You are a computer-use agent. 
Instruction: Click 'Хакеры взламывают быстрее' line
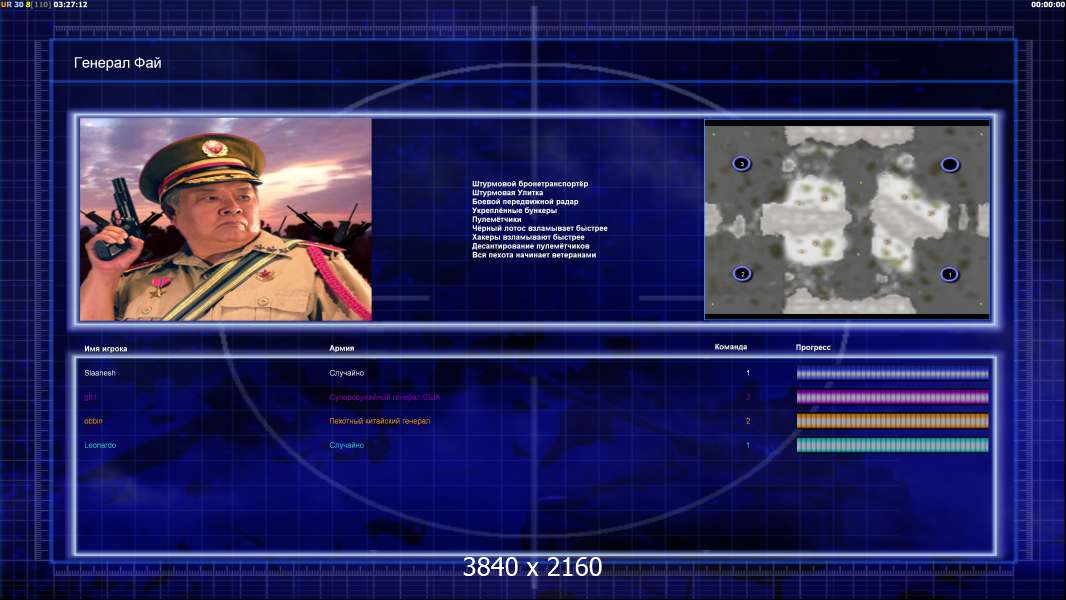coord(528,237)
